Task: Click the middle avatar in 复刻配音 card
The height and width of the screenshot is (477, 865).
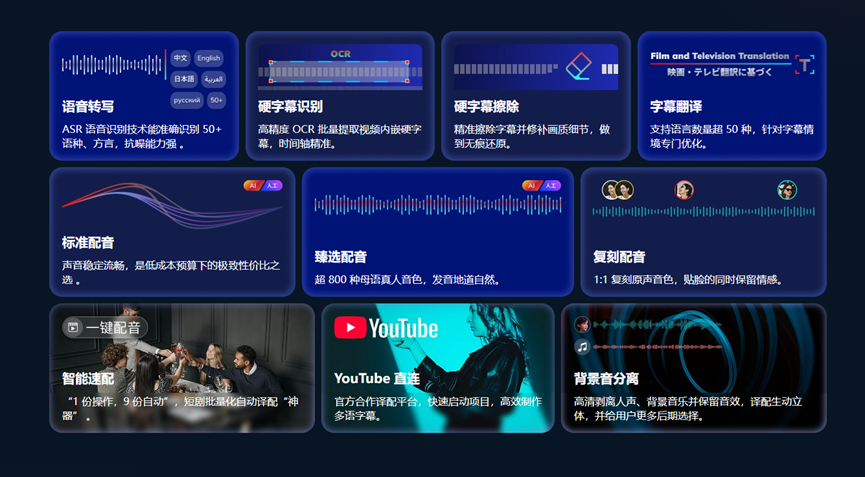Action: (684, 190)
